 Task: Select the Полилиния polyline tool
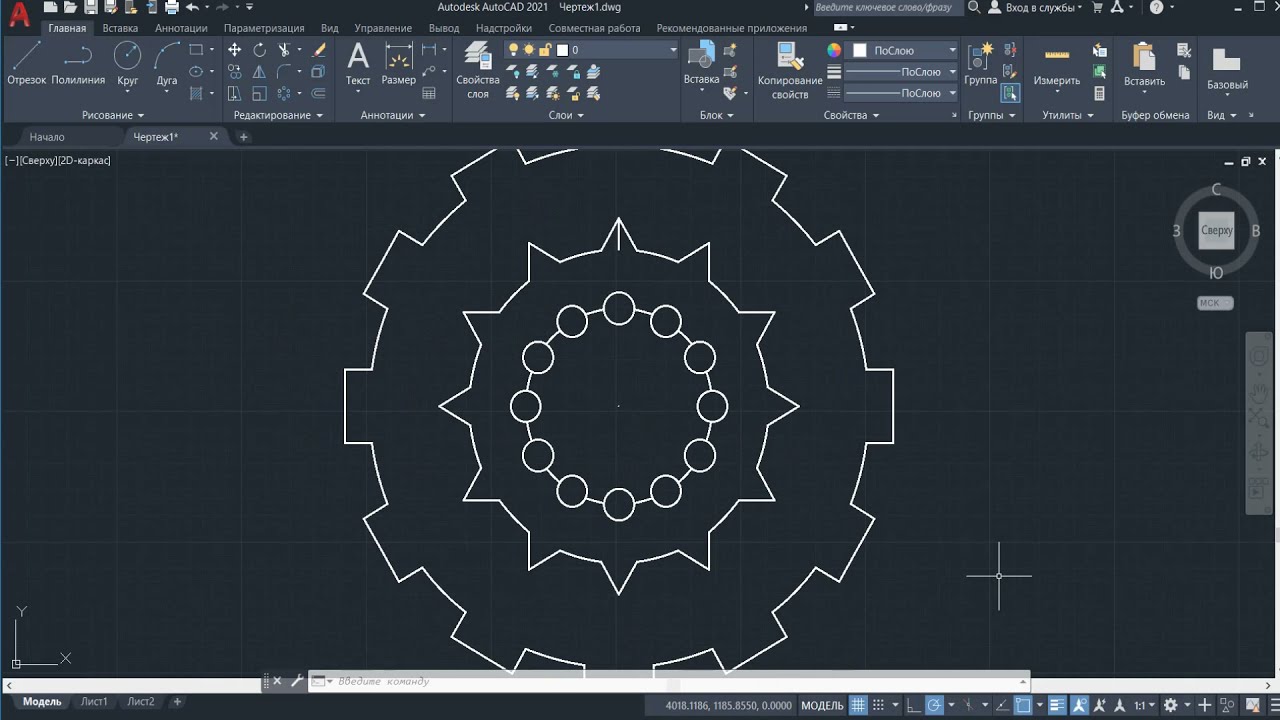(78, 63)
